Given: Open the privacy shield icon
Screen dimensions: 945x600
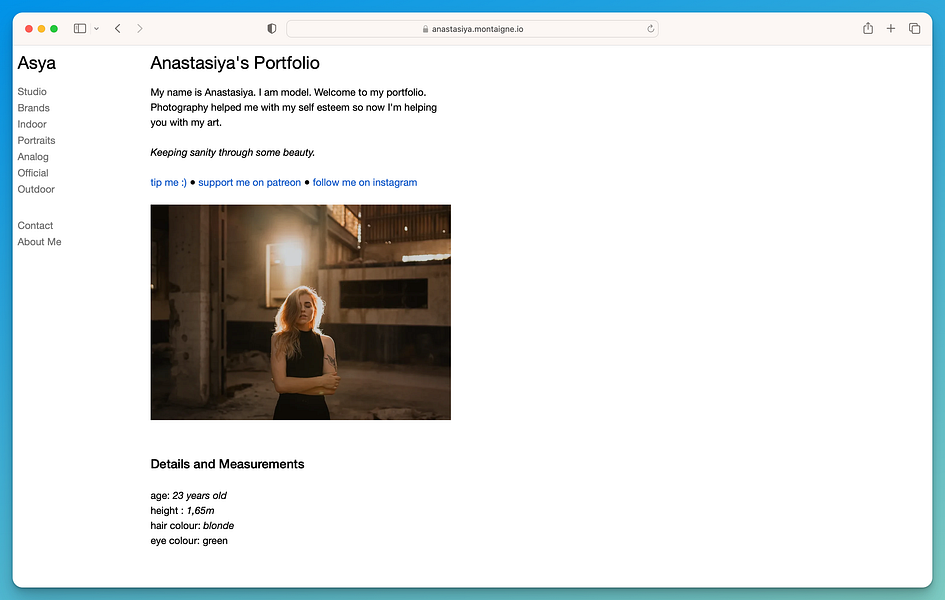Looking at the screenshot, I should coord(272,28).
